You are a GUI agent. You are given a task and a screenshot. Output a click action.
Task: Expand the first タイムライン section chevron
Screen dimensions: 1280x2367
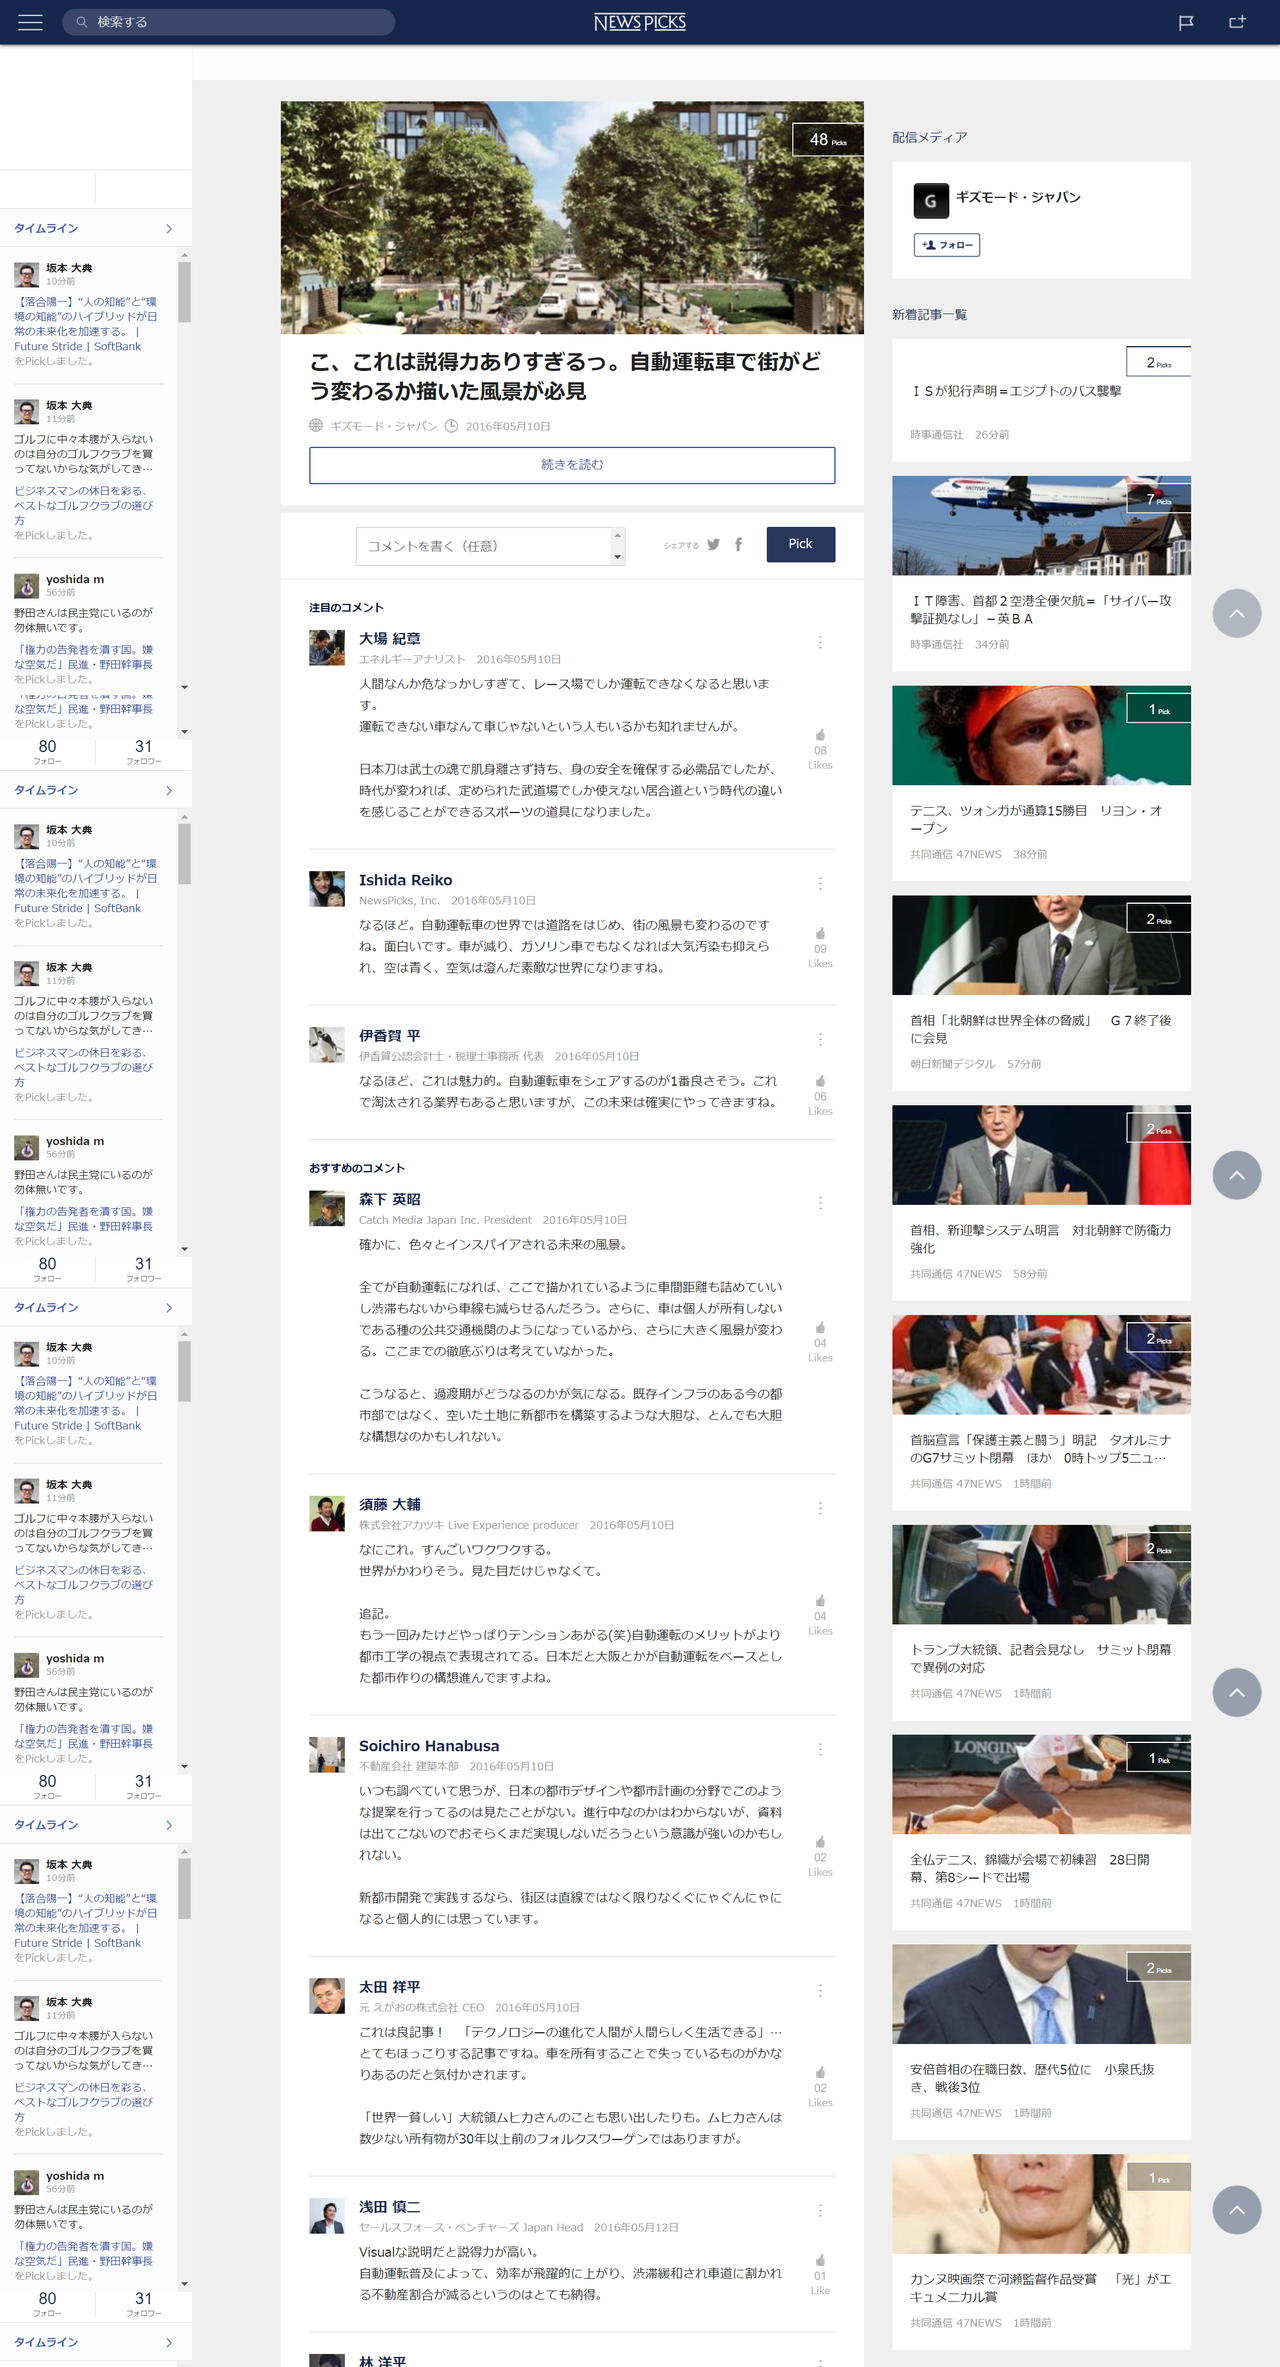(x=169, y=229)
